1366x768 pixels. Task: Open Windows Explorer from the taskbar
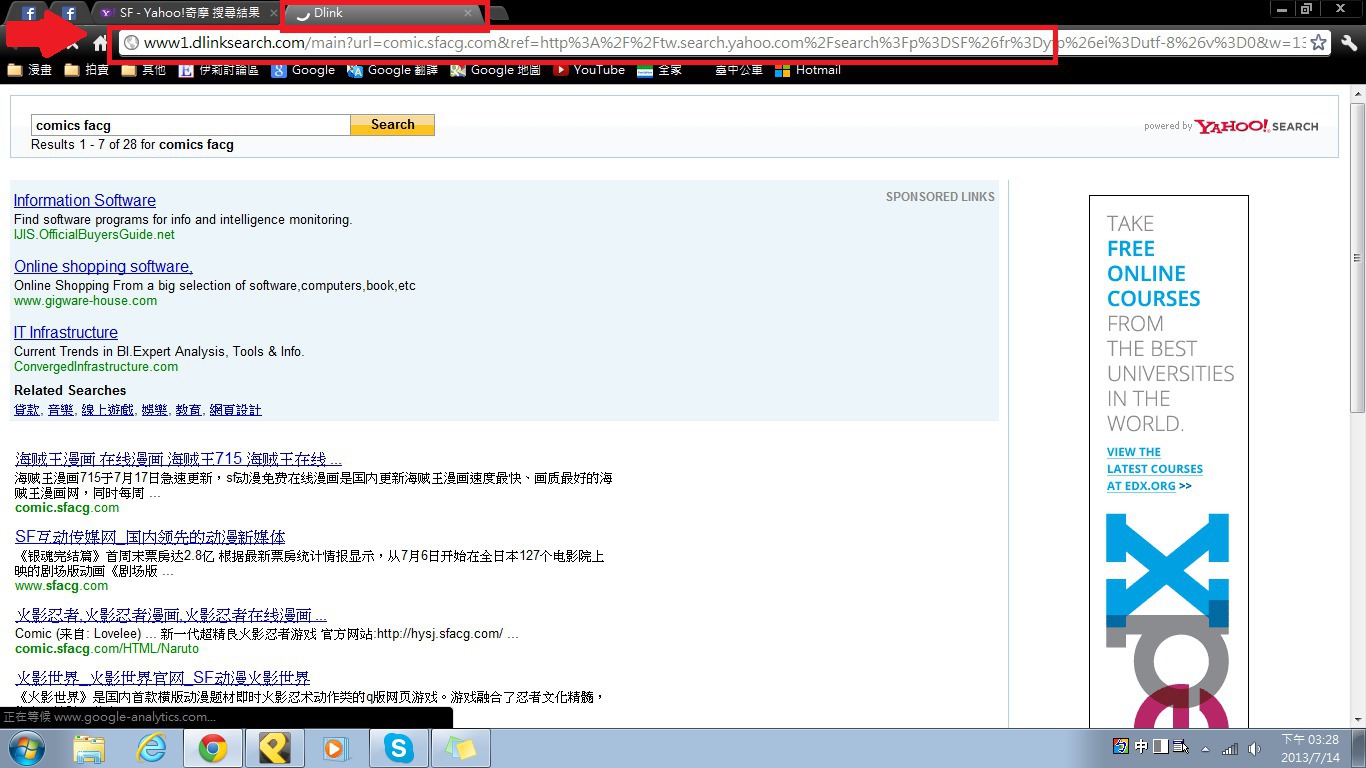point(89,748)
